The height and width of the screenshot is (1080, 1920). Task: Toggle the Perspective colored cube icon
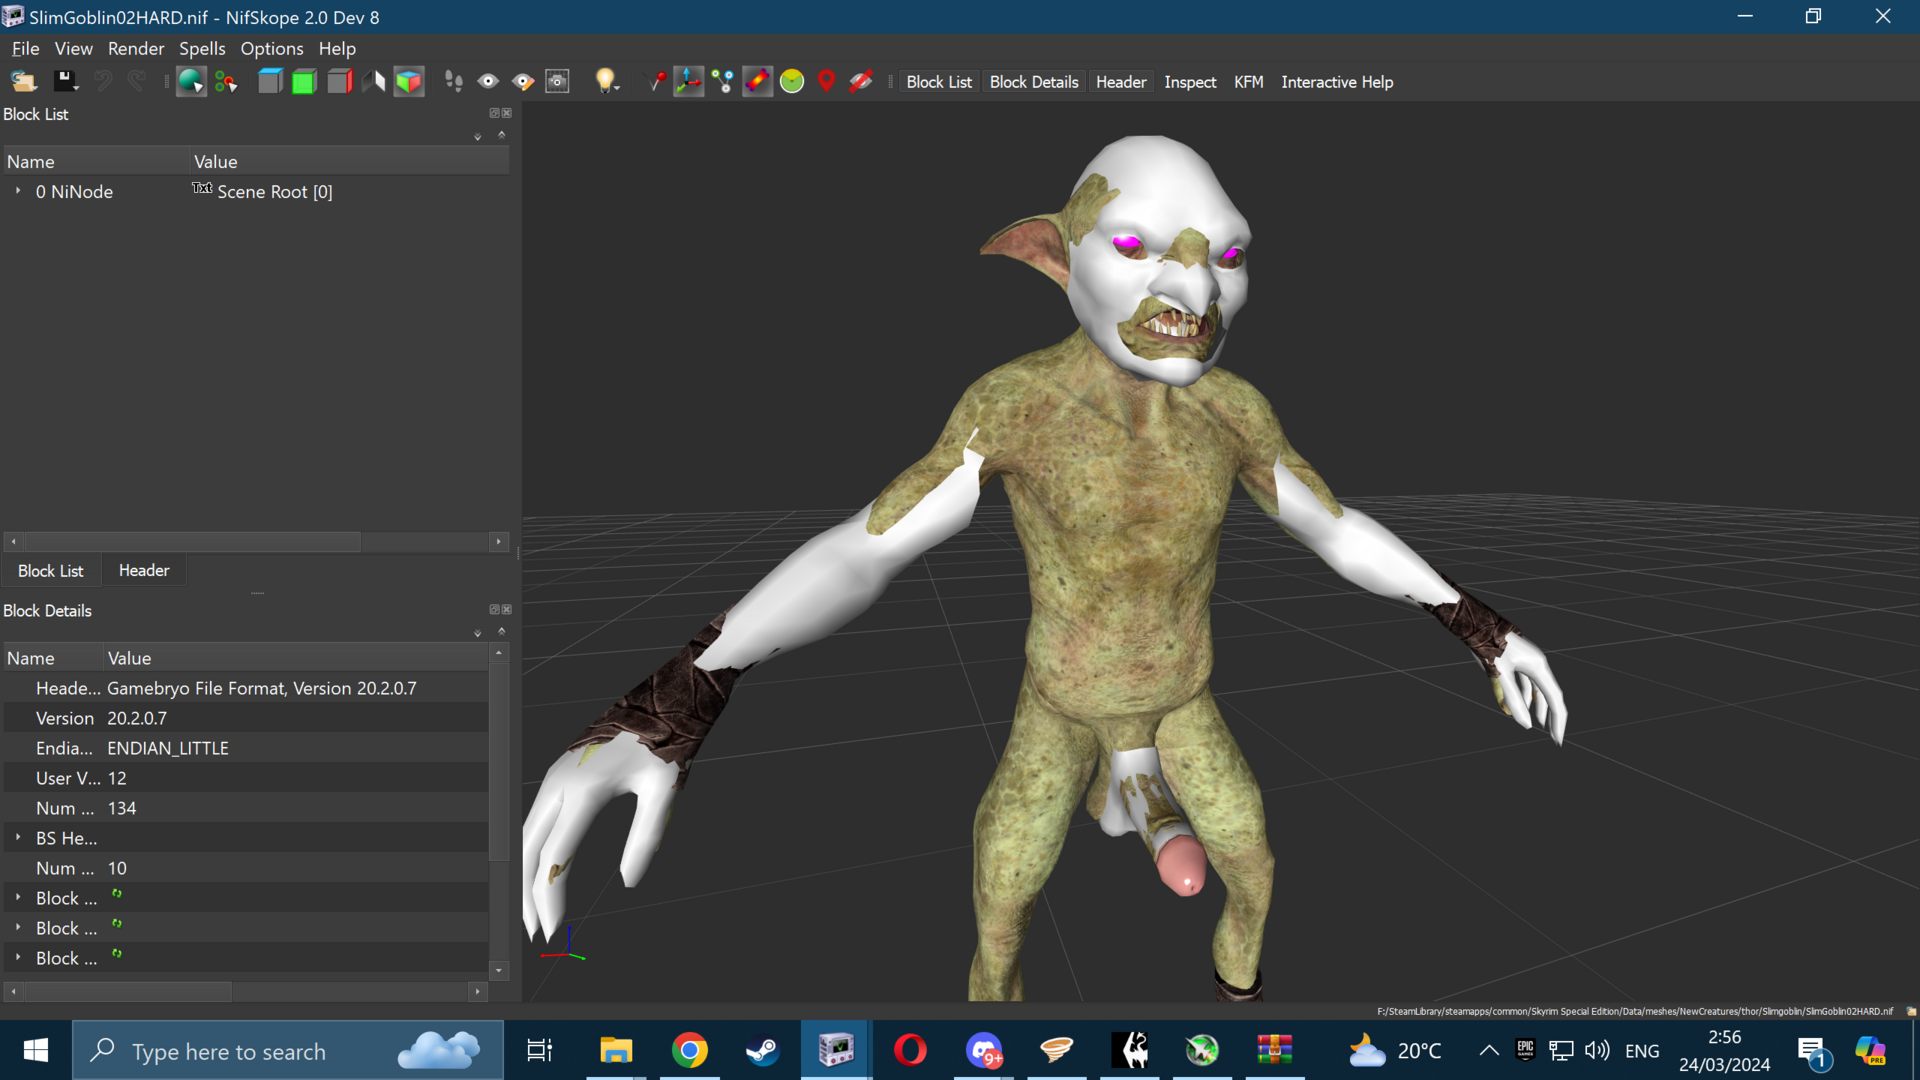click(409, 82)
